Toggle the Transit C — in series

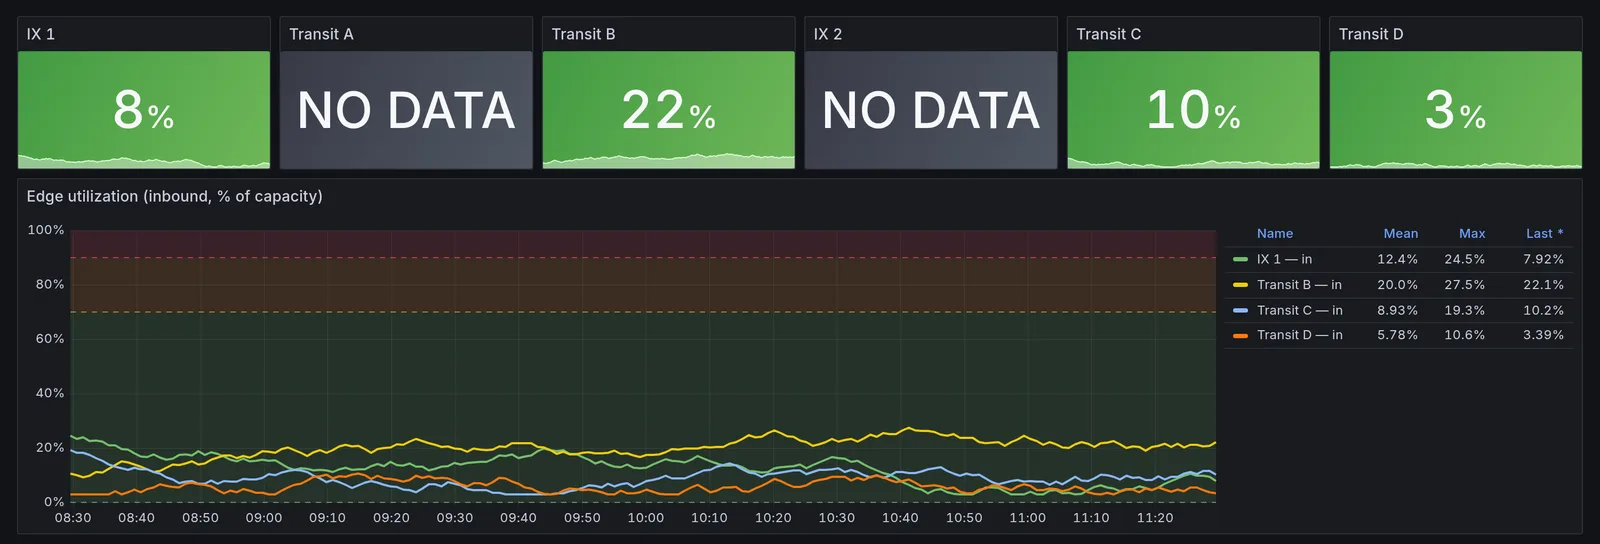pos(1300,310)
